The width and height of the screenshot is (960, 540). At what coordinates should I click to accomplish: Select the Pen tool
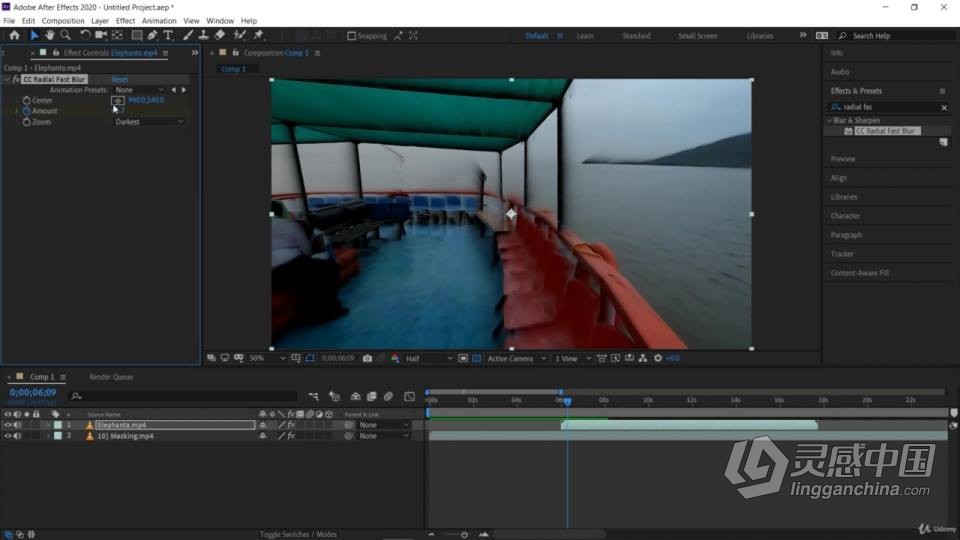pyautogui.click(x=152, y=36)
